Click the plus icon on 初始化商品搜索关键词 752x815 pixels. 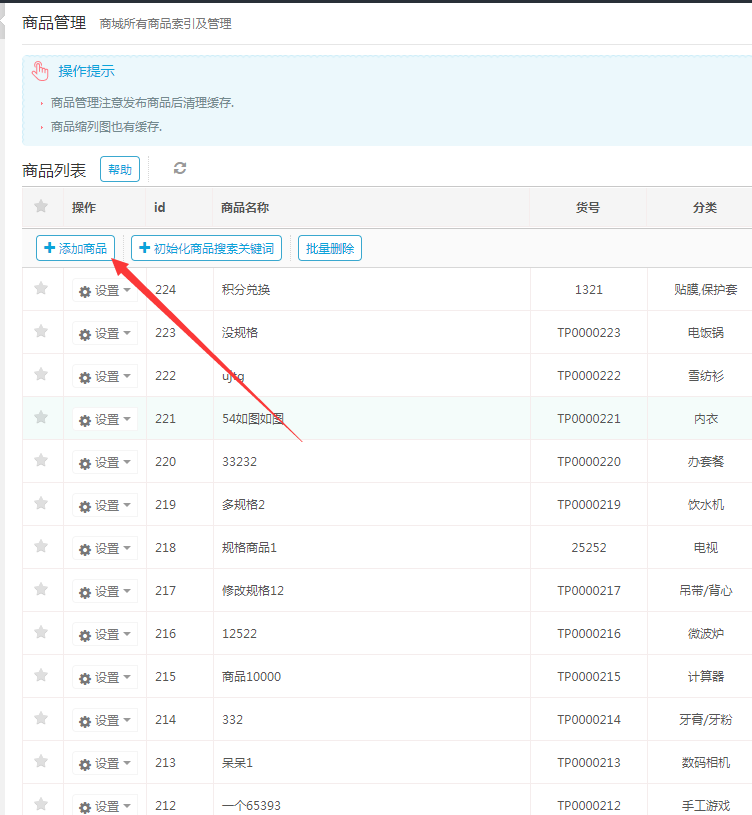pyautogui.click(x=144, y=248)
